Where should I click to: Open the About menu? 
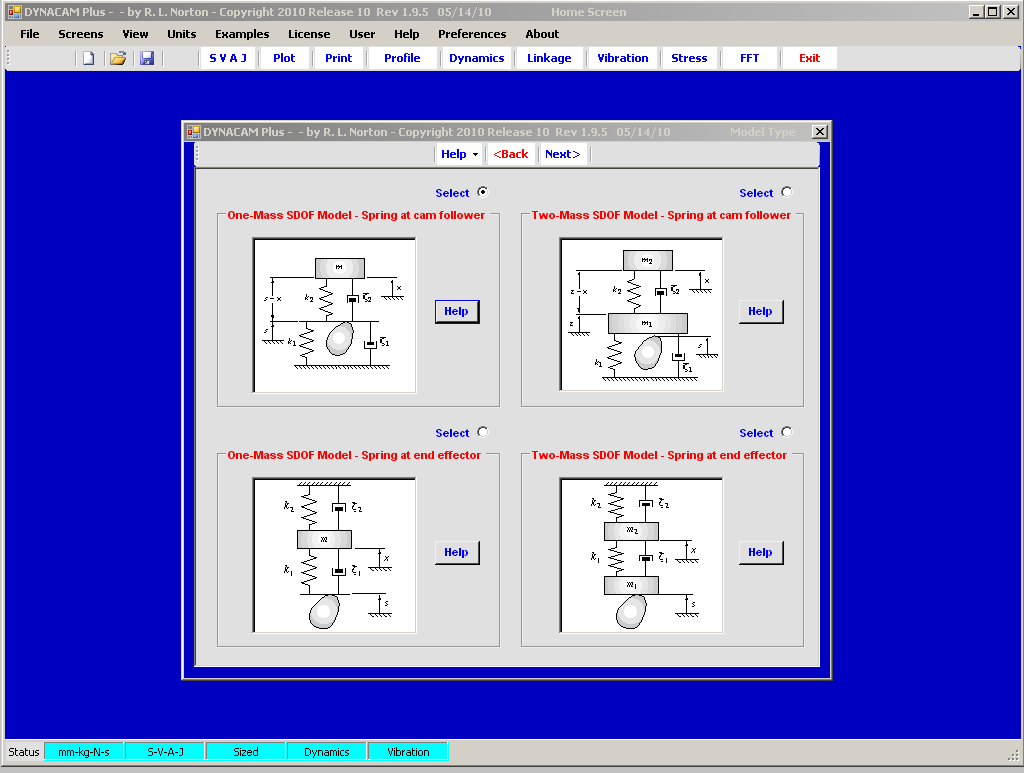(542, 34)
